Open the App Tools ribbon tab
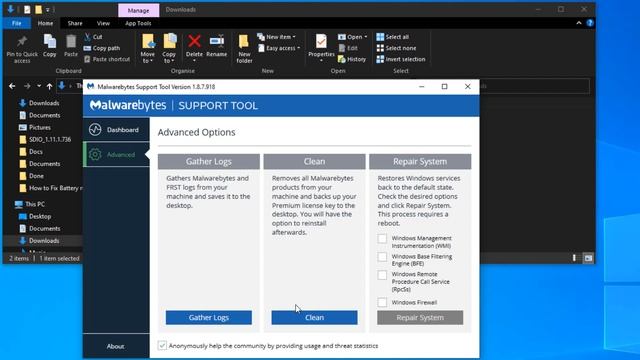Screen dimensions: 640x360 pos(138,23)
